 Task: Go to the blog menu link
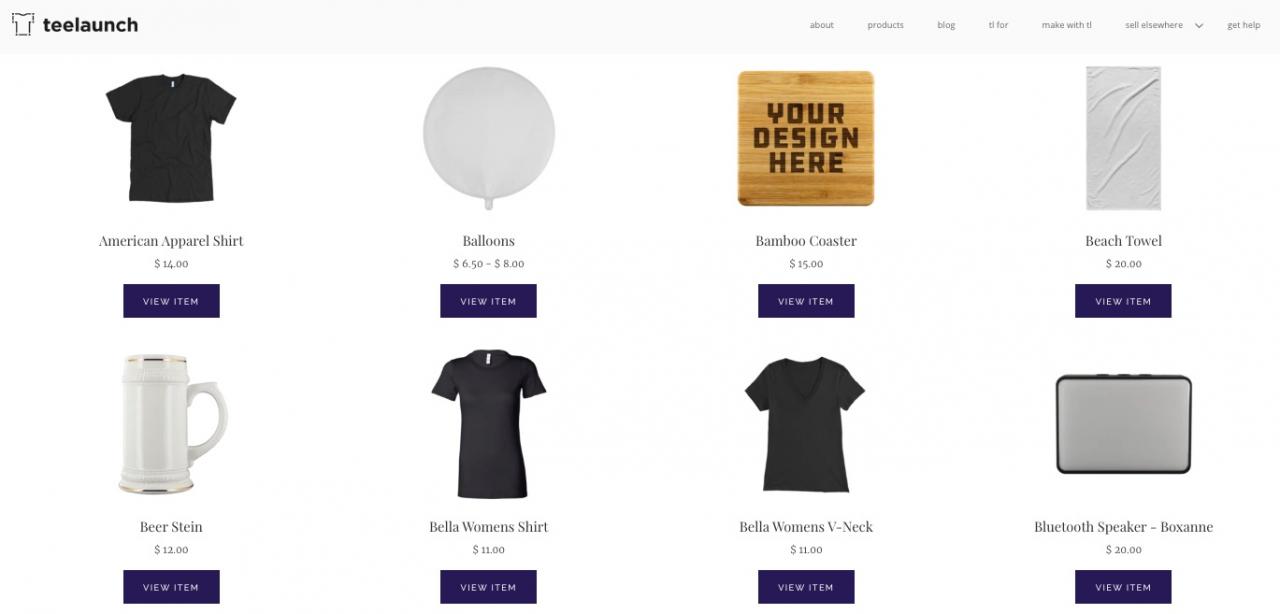pos(946,25)
